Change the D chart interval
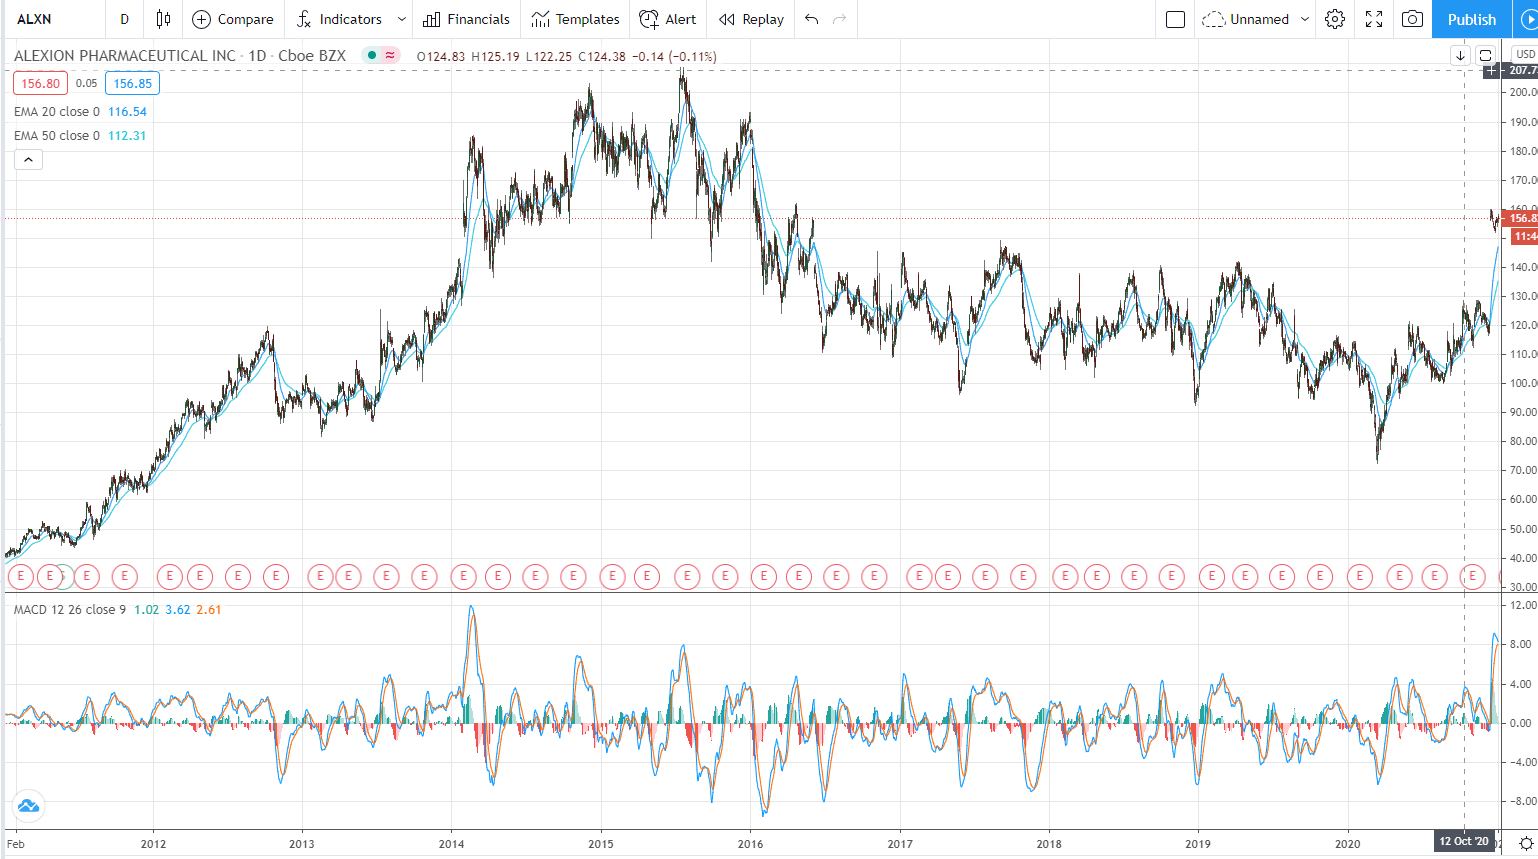The image size is (1538, 859). point(124,19)
